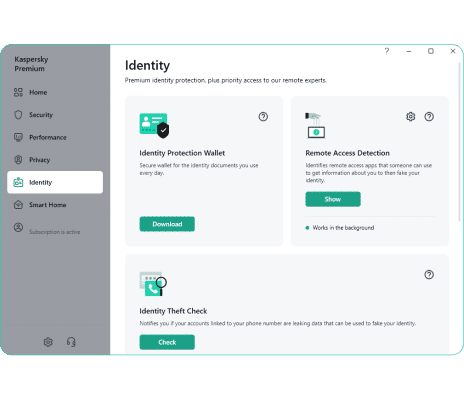Viewport: 464px width, 400px height.
Task: Download the Identity Protection Wallet
Action: pos(167,224)
